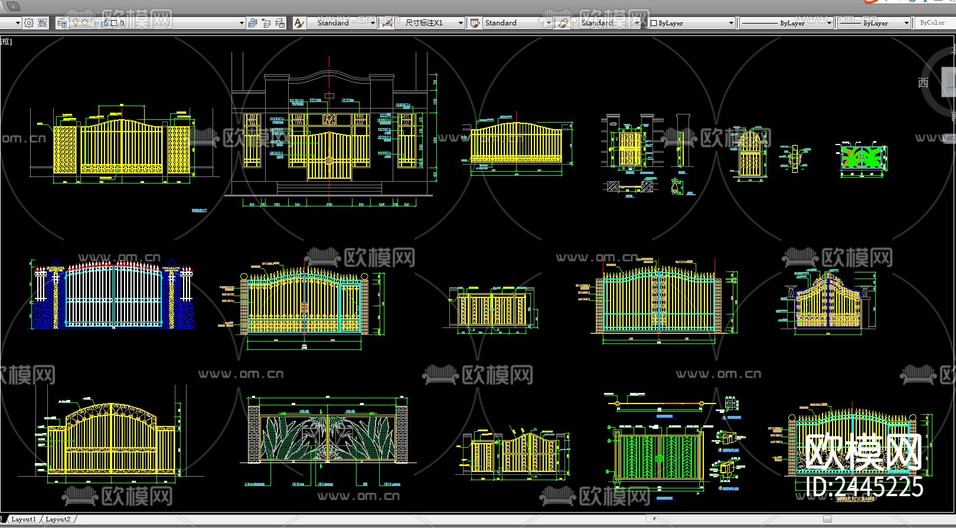The width and height of the screenshot is (956, 528).
Task: Select the small arched single door drawing
Action: coord(749,155)
